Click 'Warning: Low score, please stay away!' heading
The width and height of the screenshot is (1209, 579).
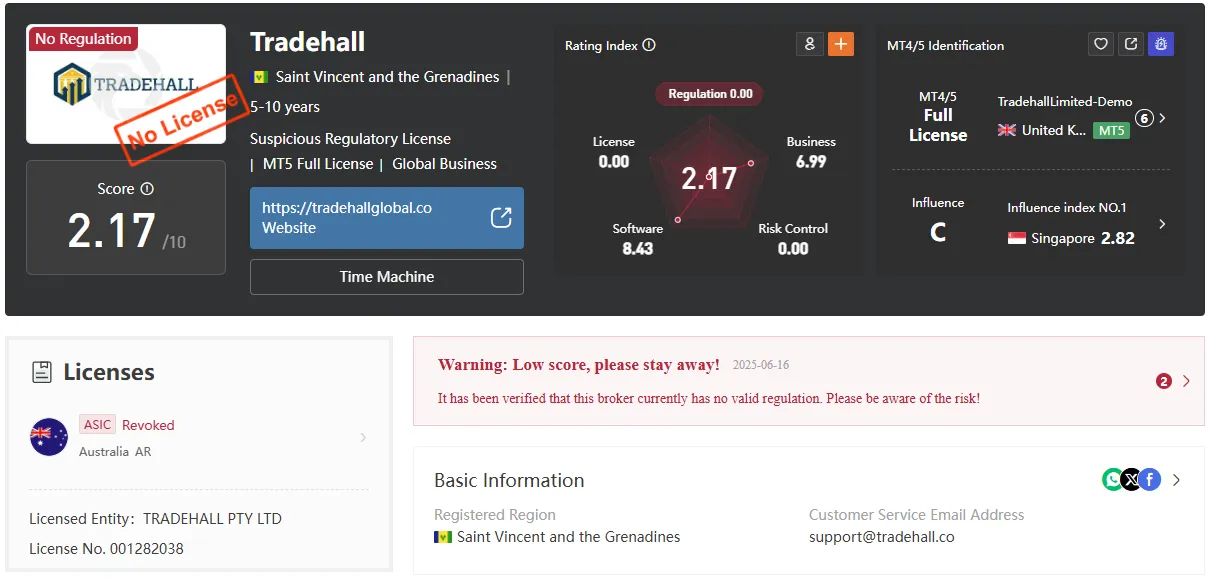click(579, 365)
